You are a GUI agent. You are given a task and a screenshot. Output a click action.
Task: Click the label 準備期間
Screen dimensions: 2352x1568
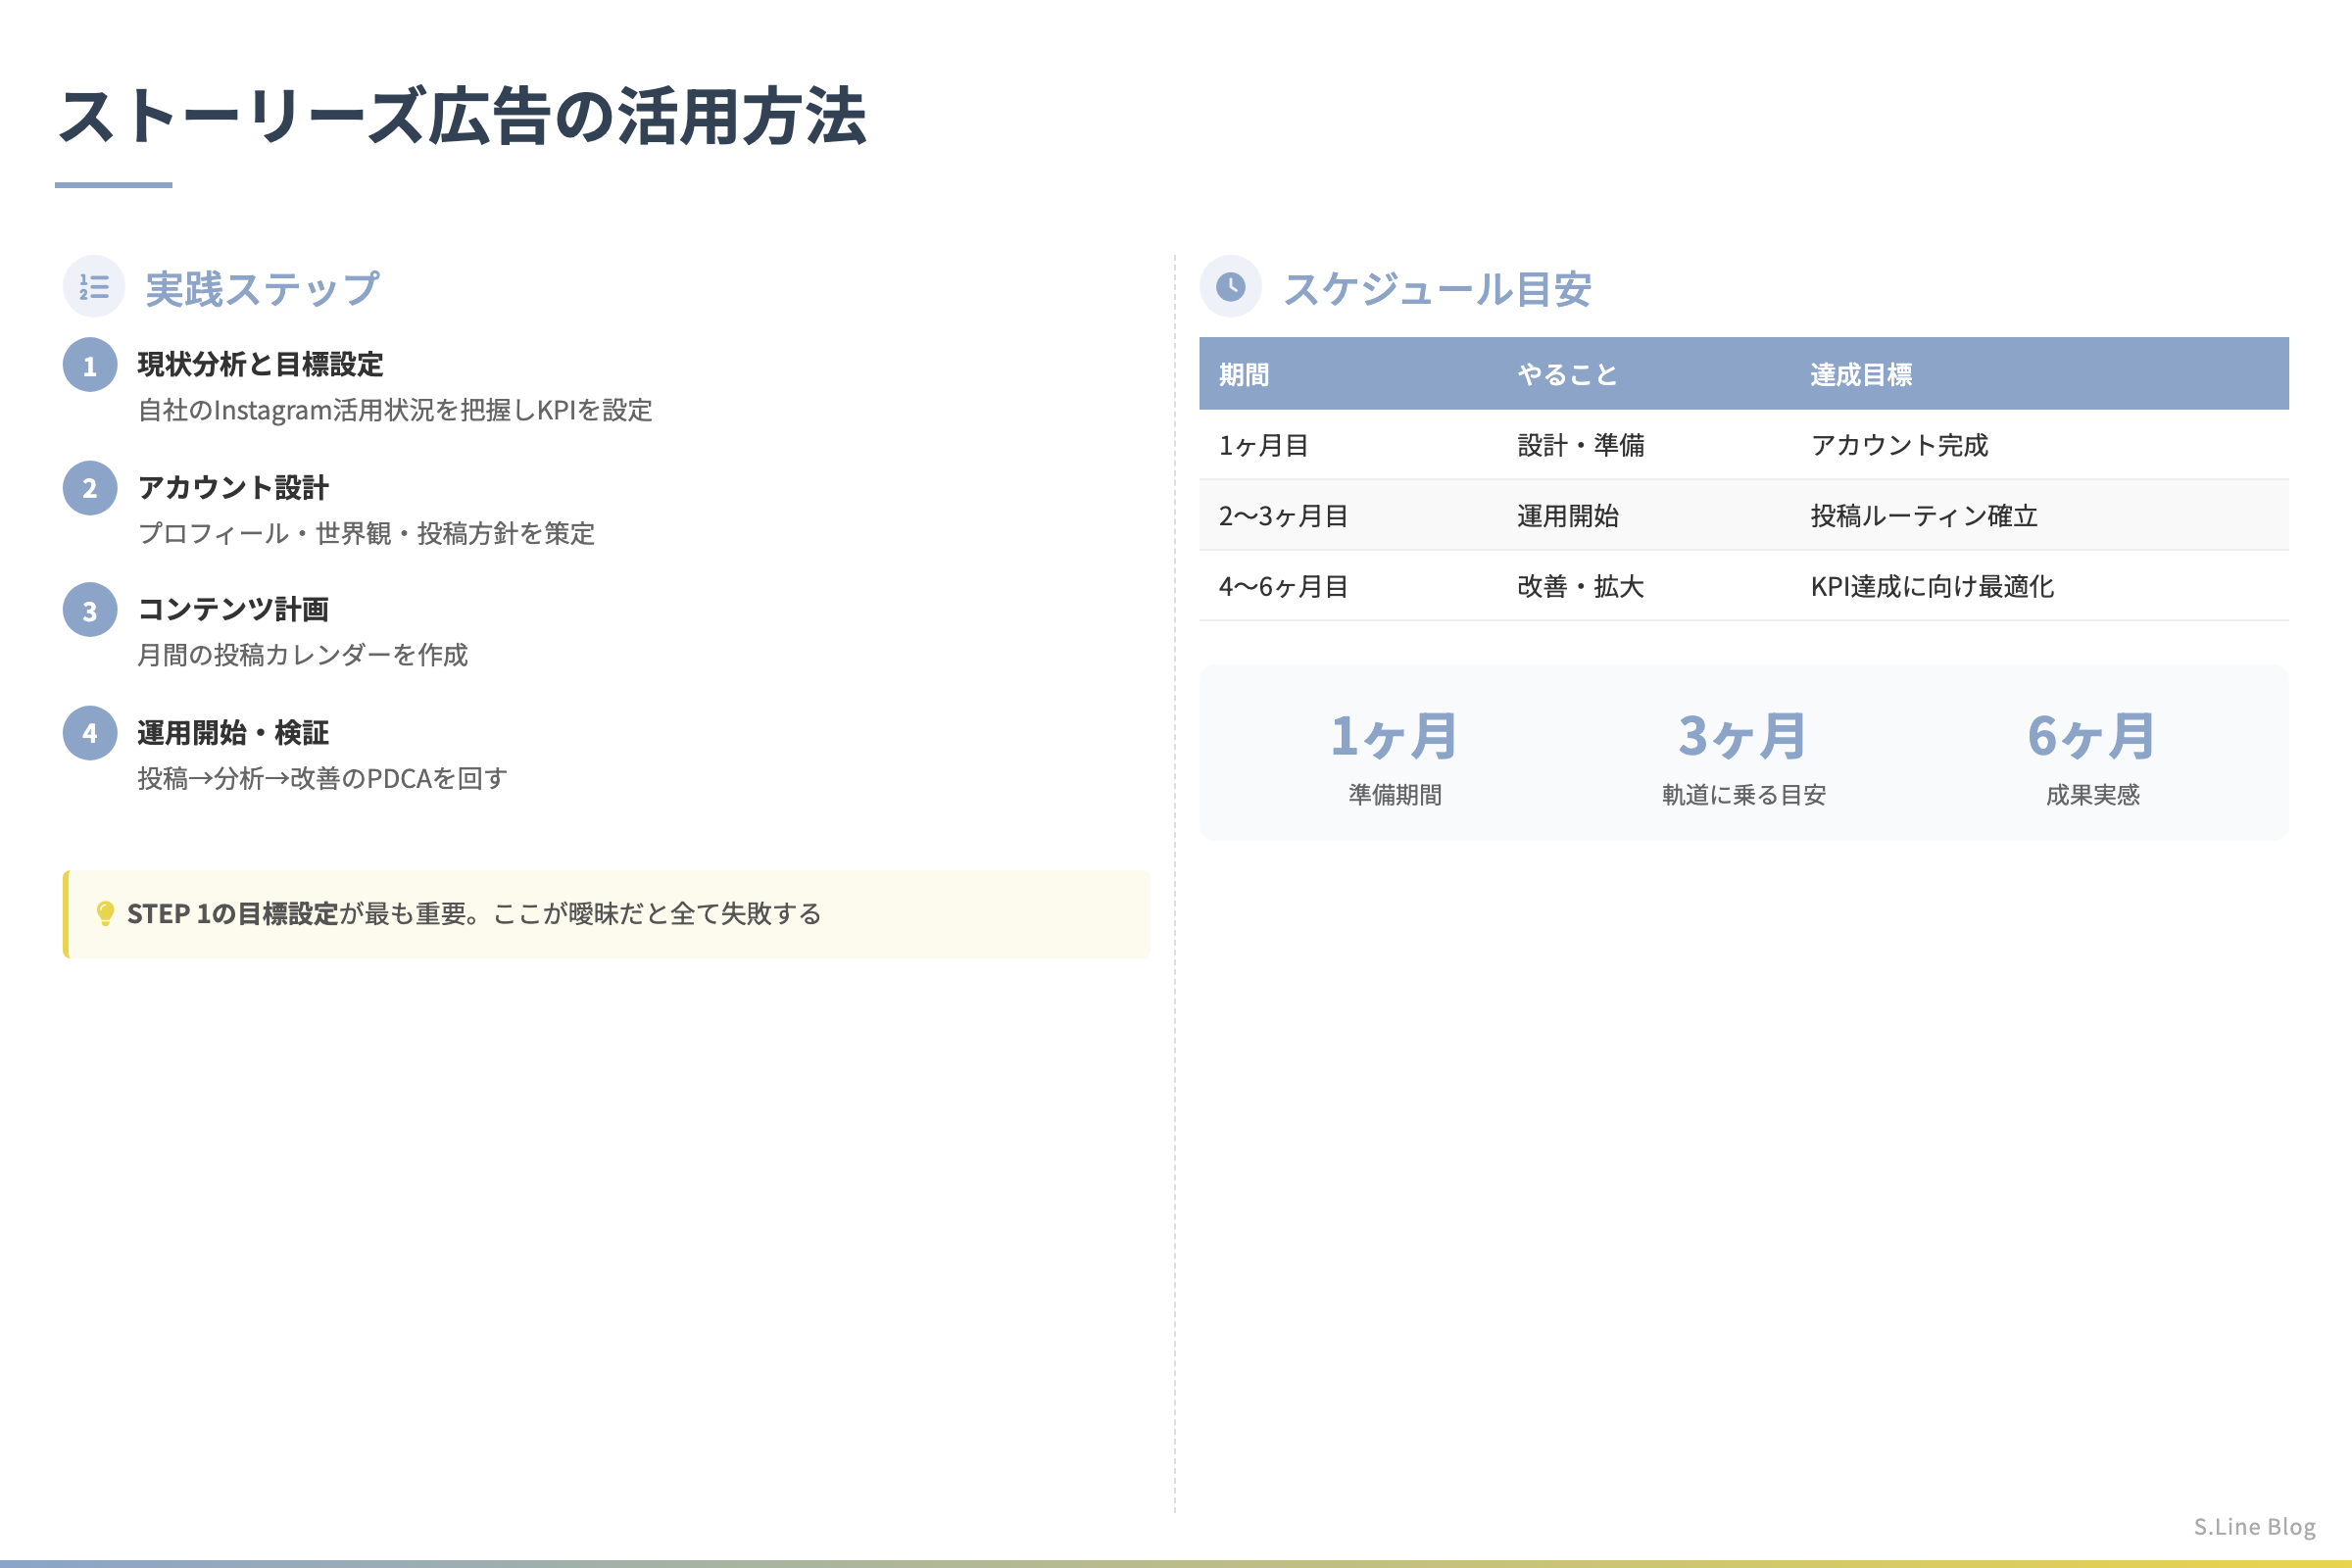click(x=1395, y=795)
